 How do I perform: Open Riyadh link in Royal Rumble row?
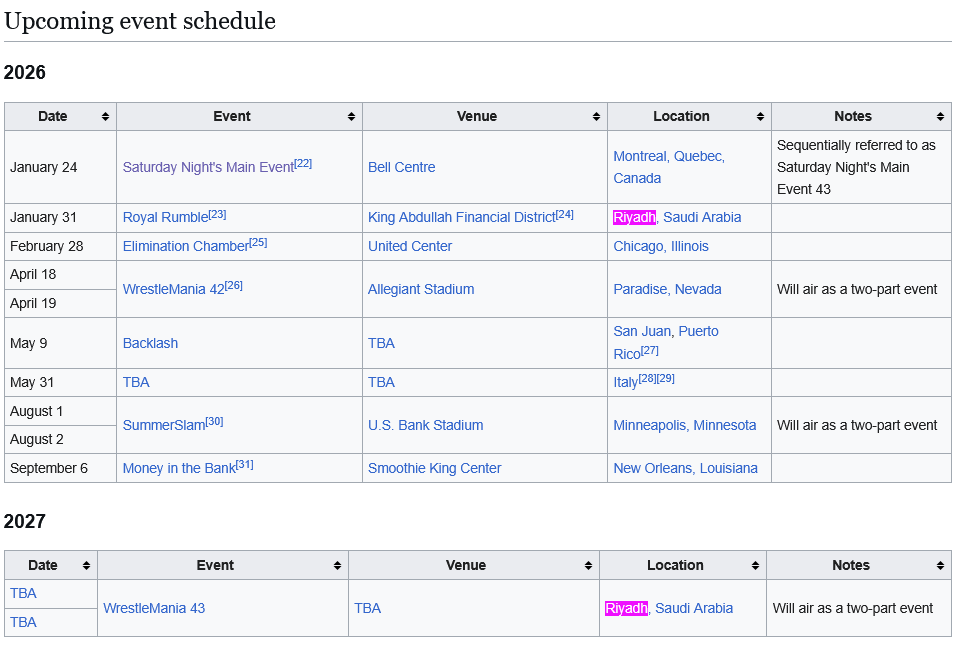coord(634,217)
